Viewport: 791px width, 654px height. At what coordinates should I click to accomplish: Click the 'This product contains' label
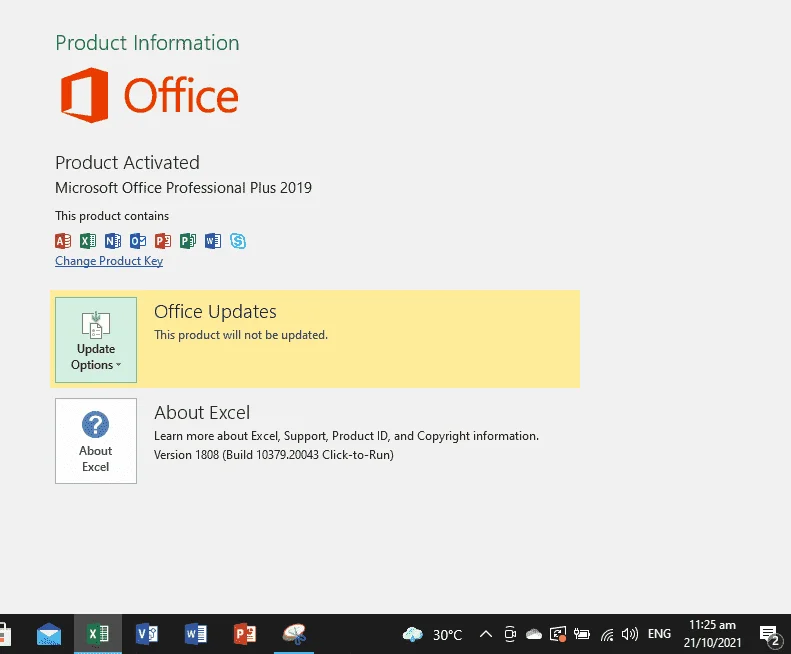coord(112,216)
